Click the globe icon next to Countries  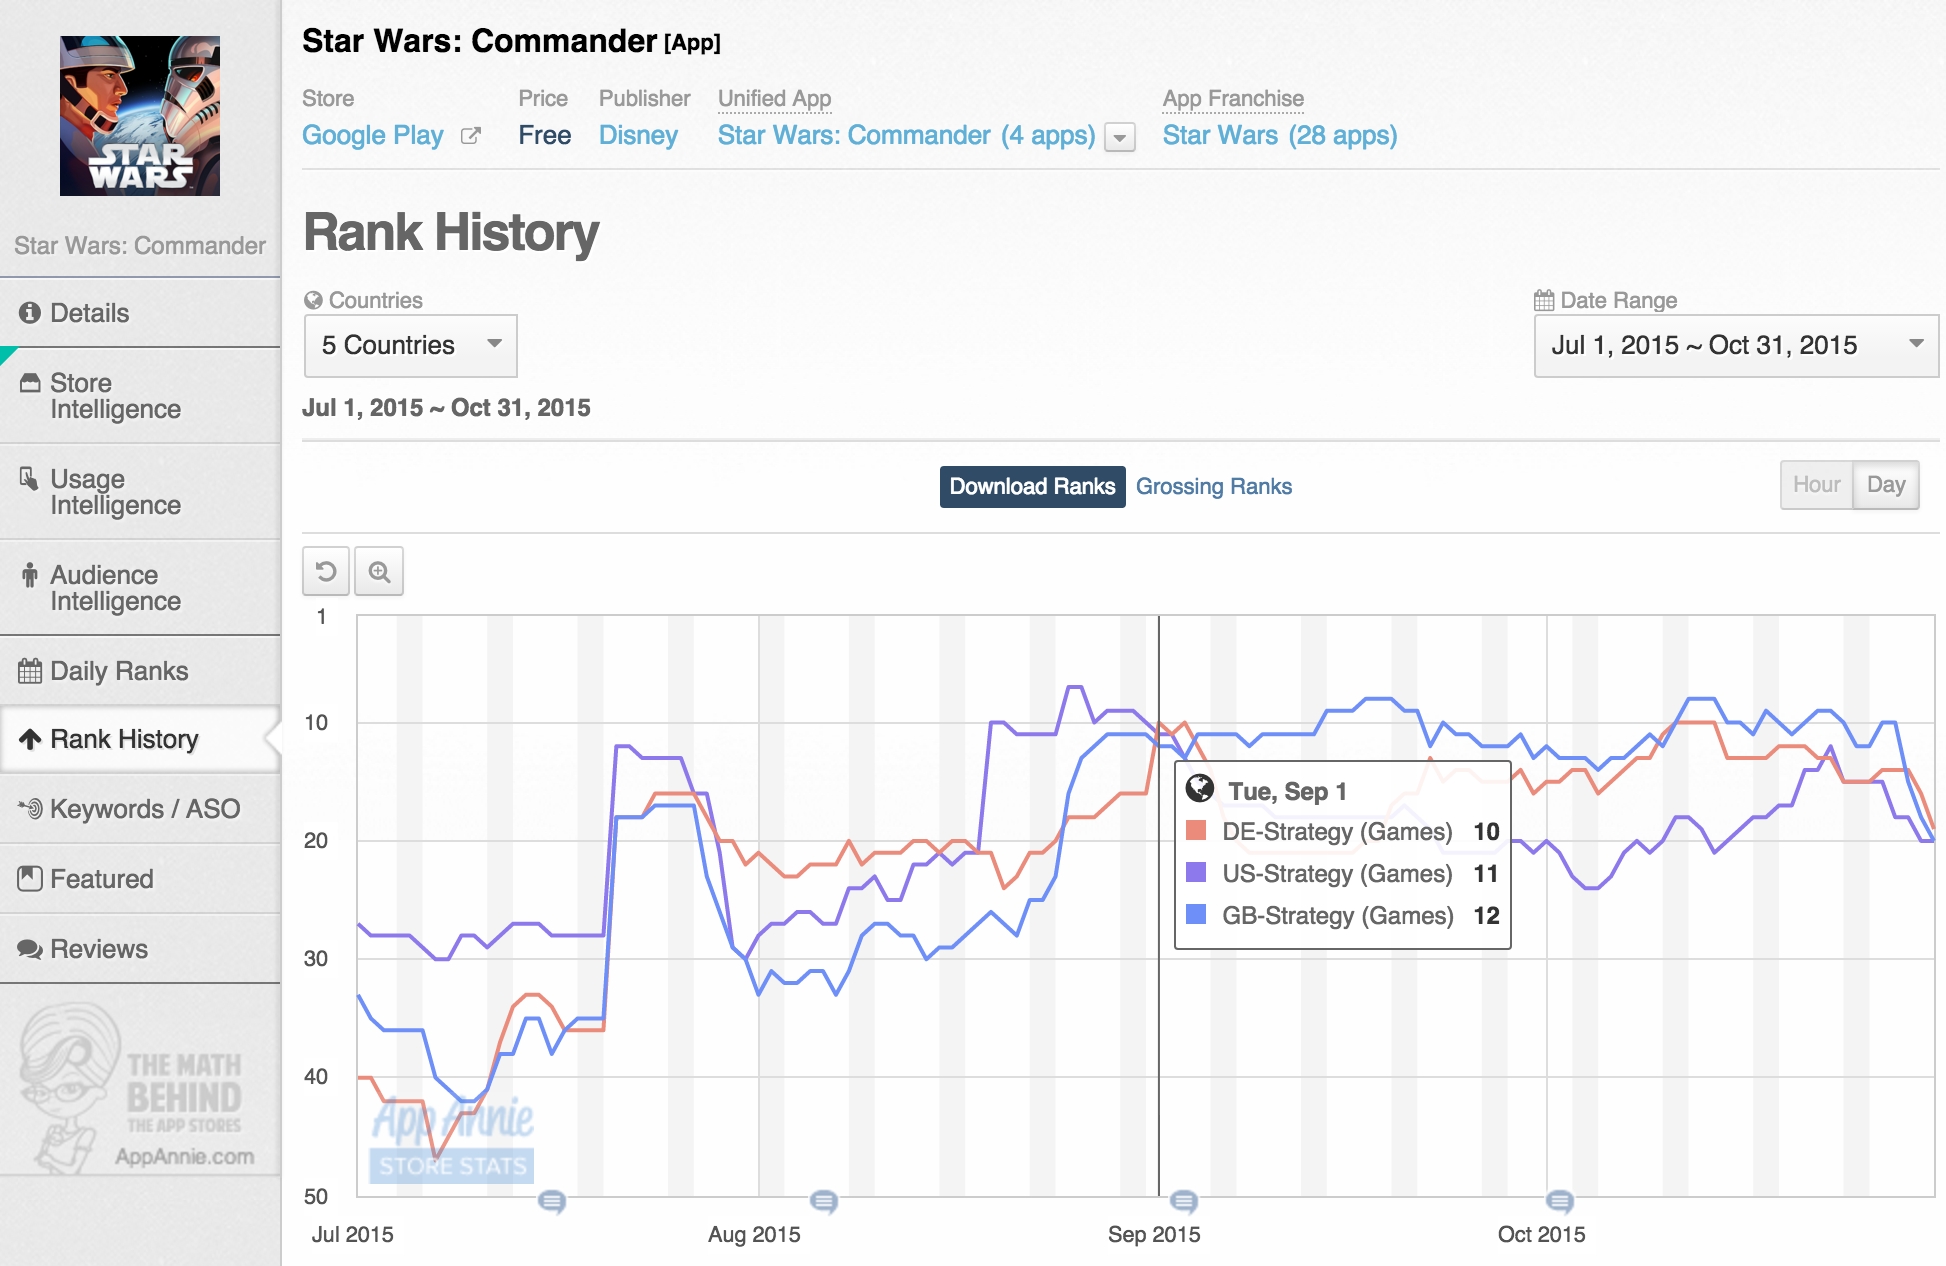[313, 300]
